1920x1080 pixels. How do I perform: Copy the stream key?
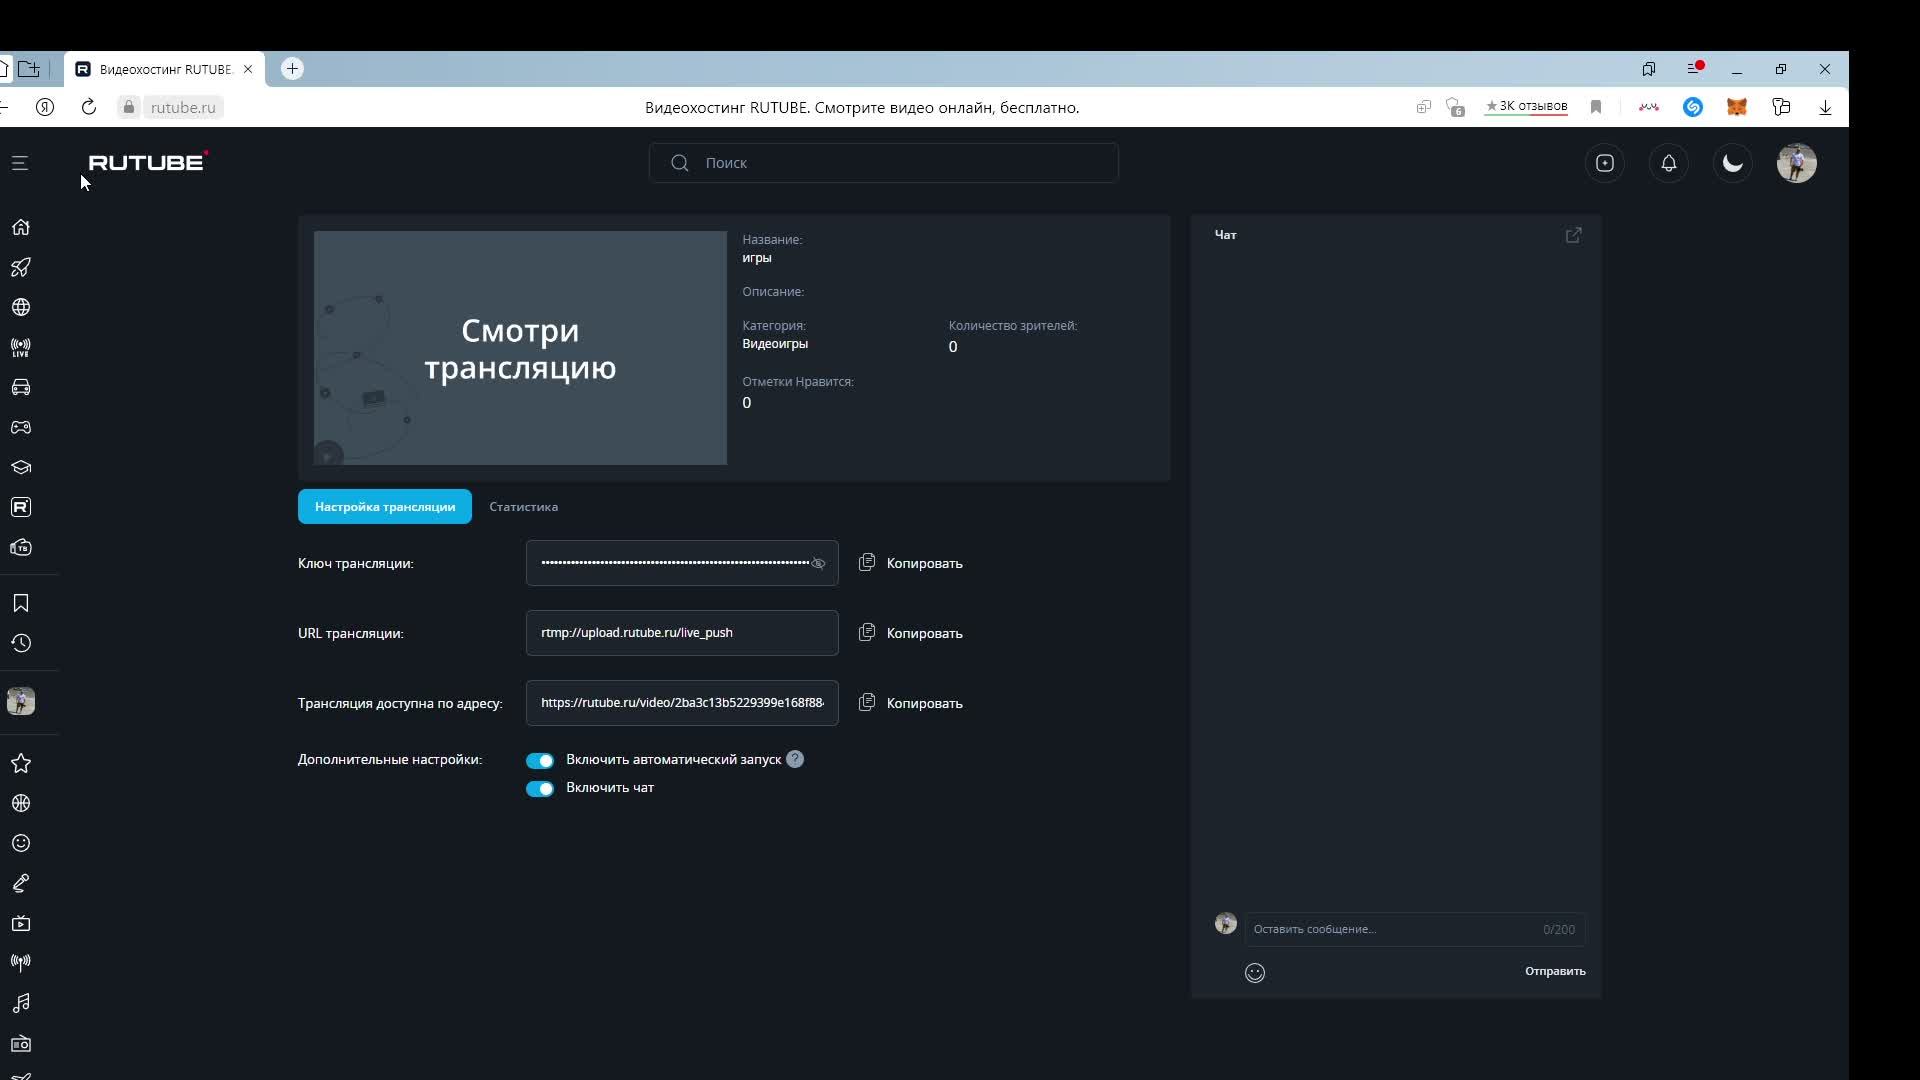tap(910, 563)
